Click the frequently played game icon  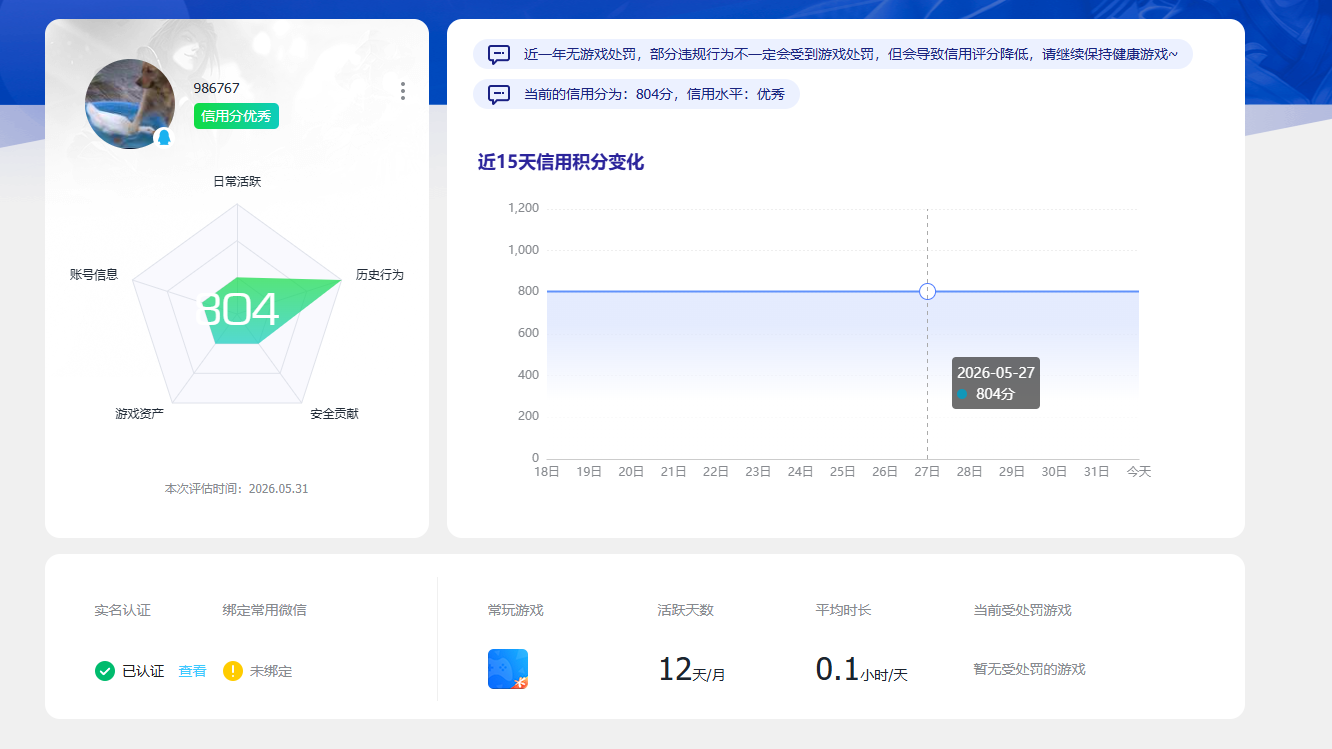508,669
